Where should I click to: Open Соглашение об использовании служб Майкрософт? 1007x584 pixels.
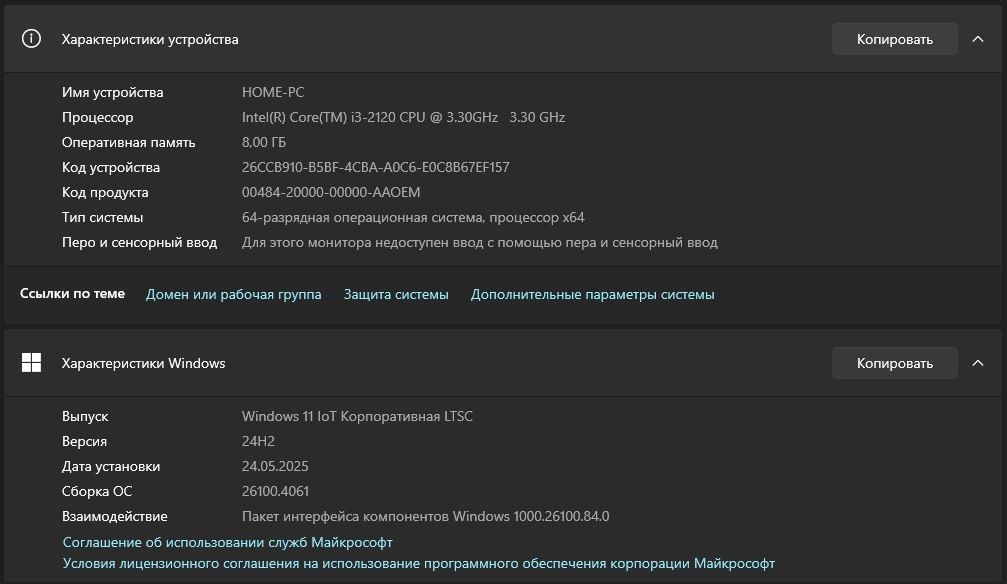pyautogui.click(x=227, y=542)
